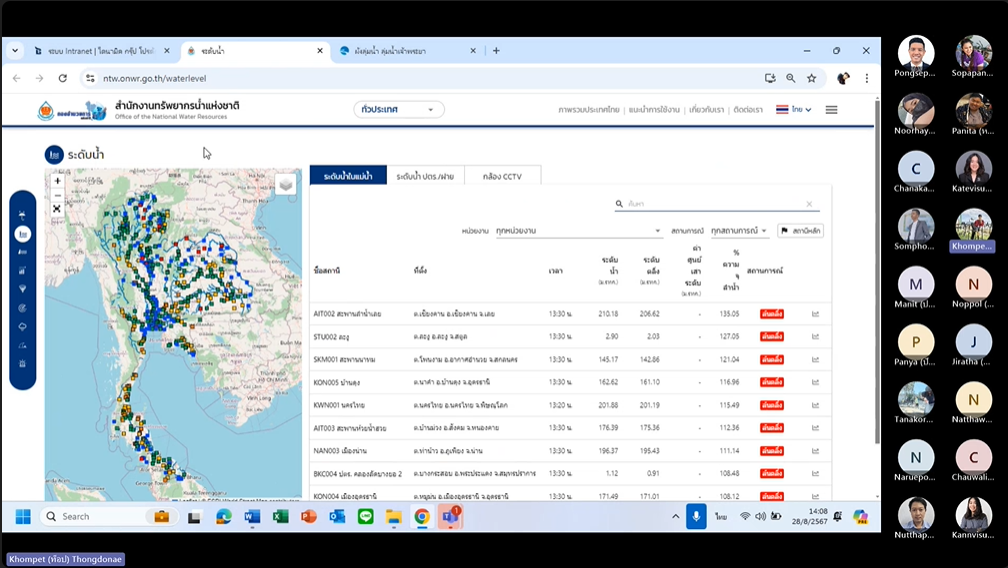This screenshot has height=568, width=1008.
Task: Open the Contact us header link
Action: point(748,110)
